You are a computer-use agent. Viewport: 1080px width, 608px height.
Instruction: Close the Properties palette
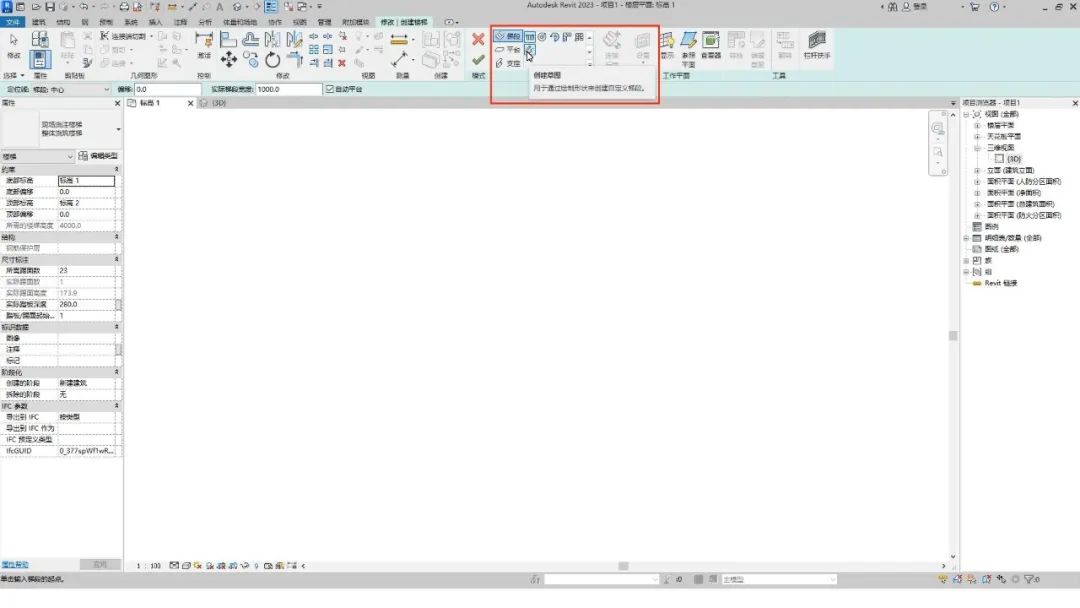pyautogui.click(x=117, y=103)
